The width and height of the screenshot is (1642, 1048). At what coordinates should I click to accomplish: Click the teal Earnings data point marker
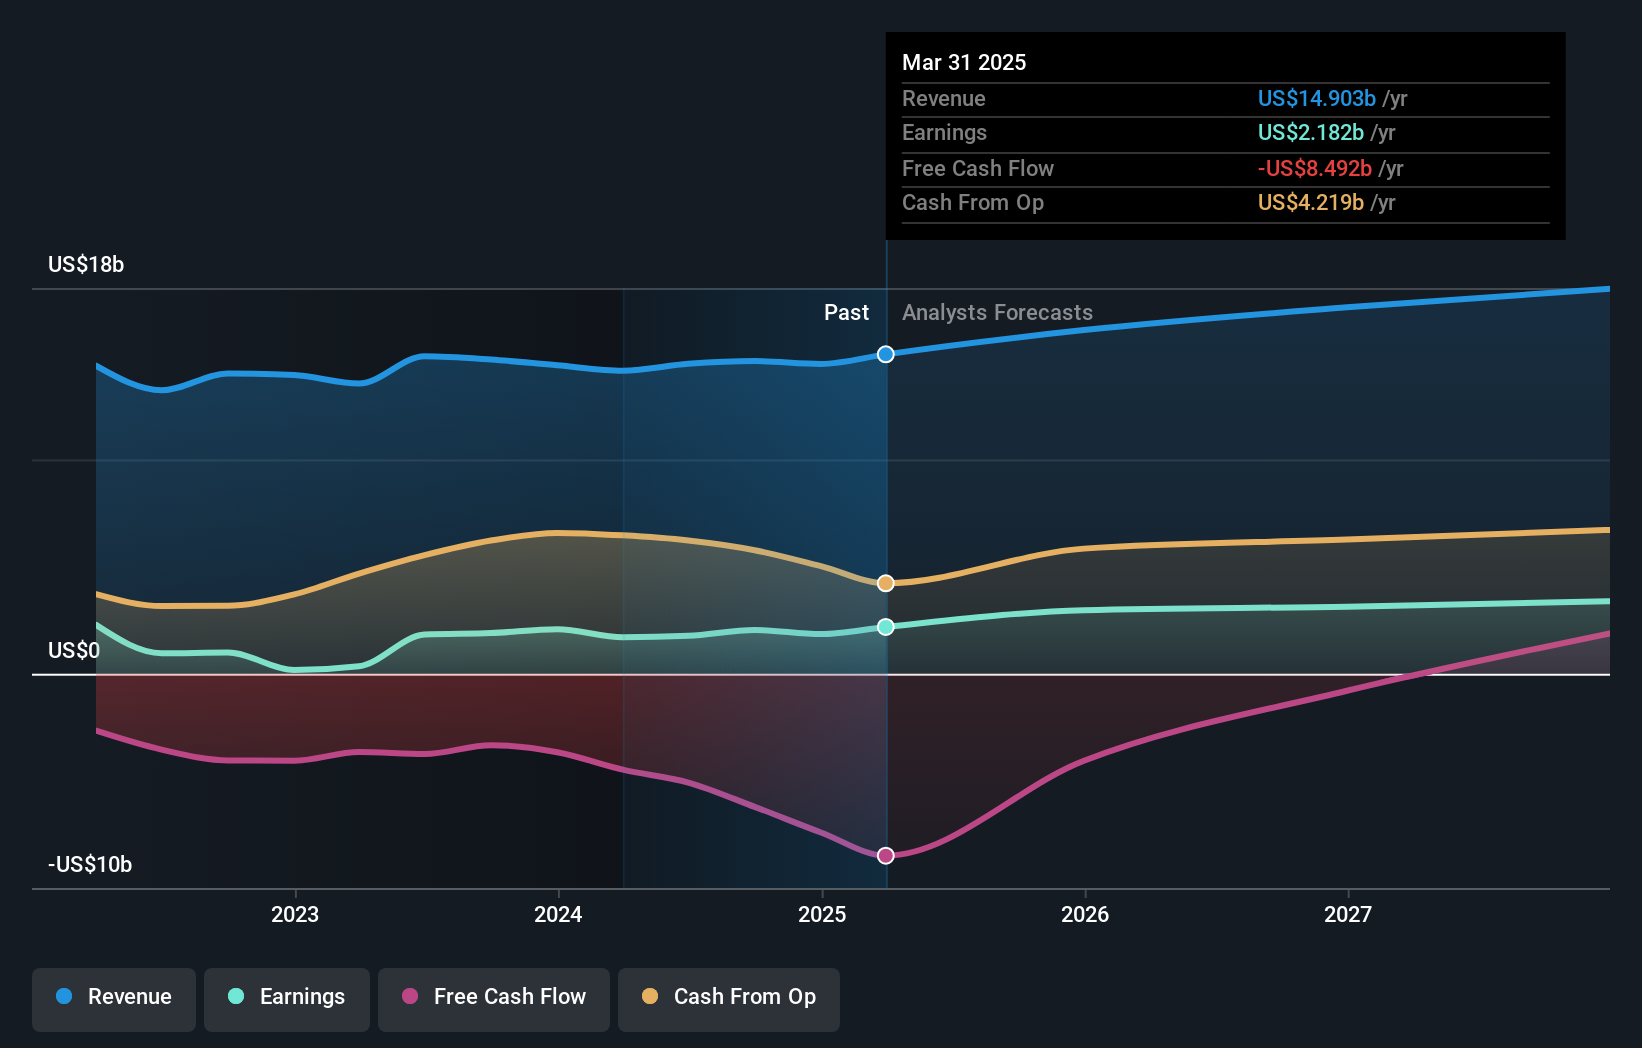(886, 627)
